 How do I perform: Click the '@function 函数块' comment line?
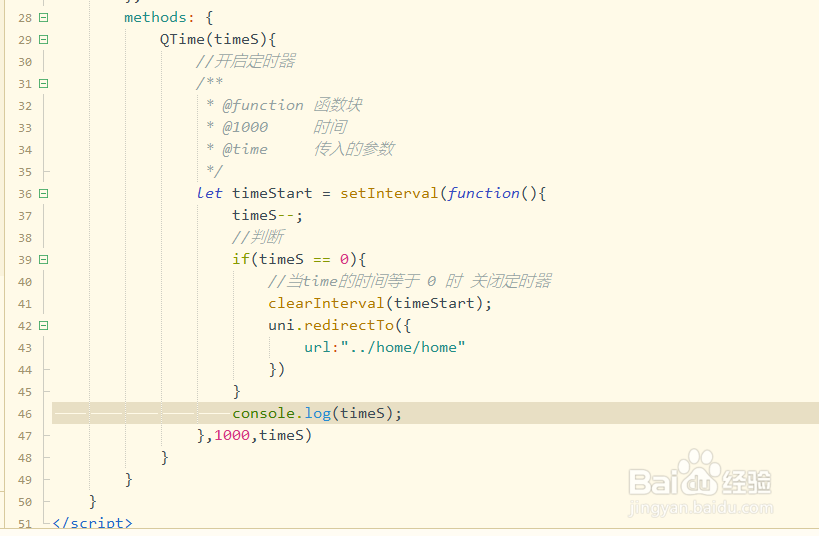tap(284, 105)
